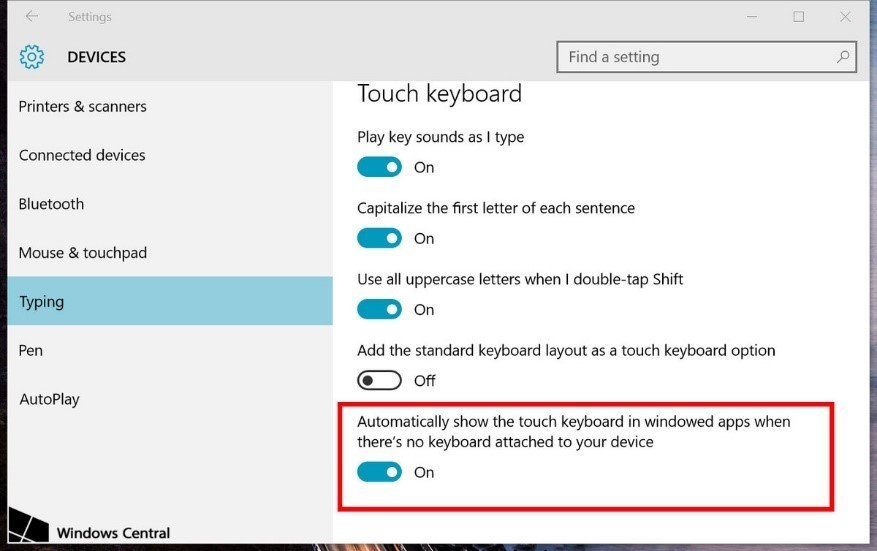
Task: Maximize the Settings window
Action: tap(799, 17)
